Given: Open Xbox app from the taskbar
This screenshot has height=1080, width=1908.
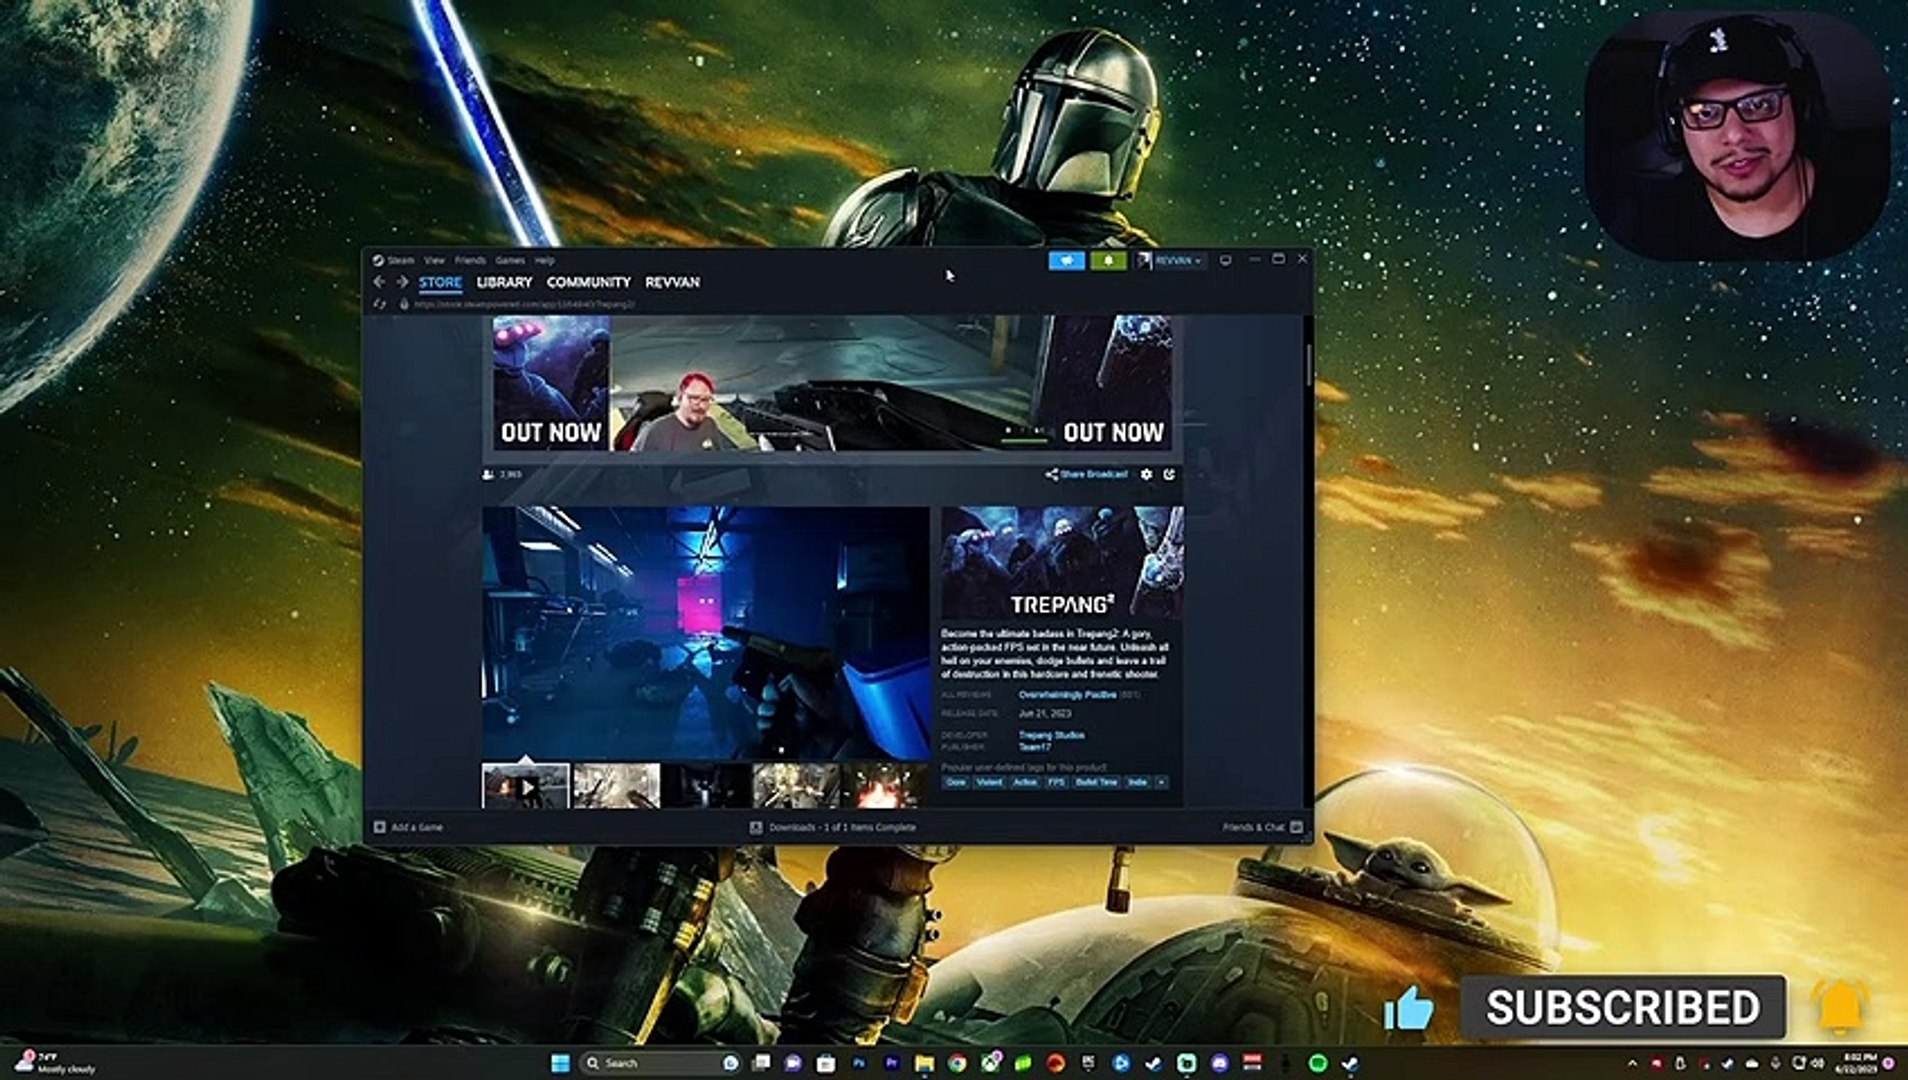Looking at the screenshot, I should tap(990, 1063).
